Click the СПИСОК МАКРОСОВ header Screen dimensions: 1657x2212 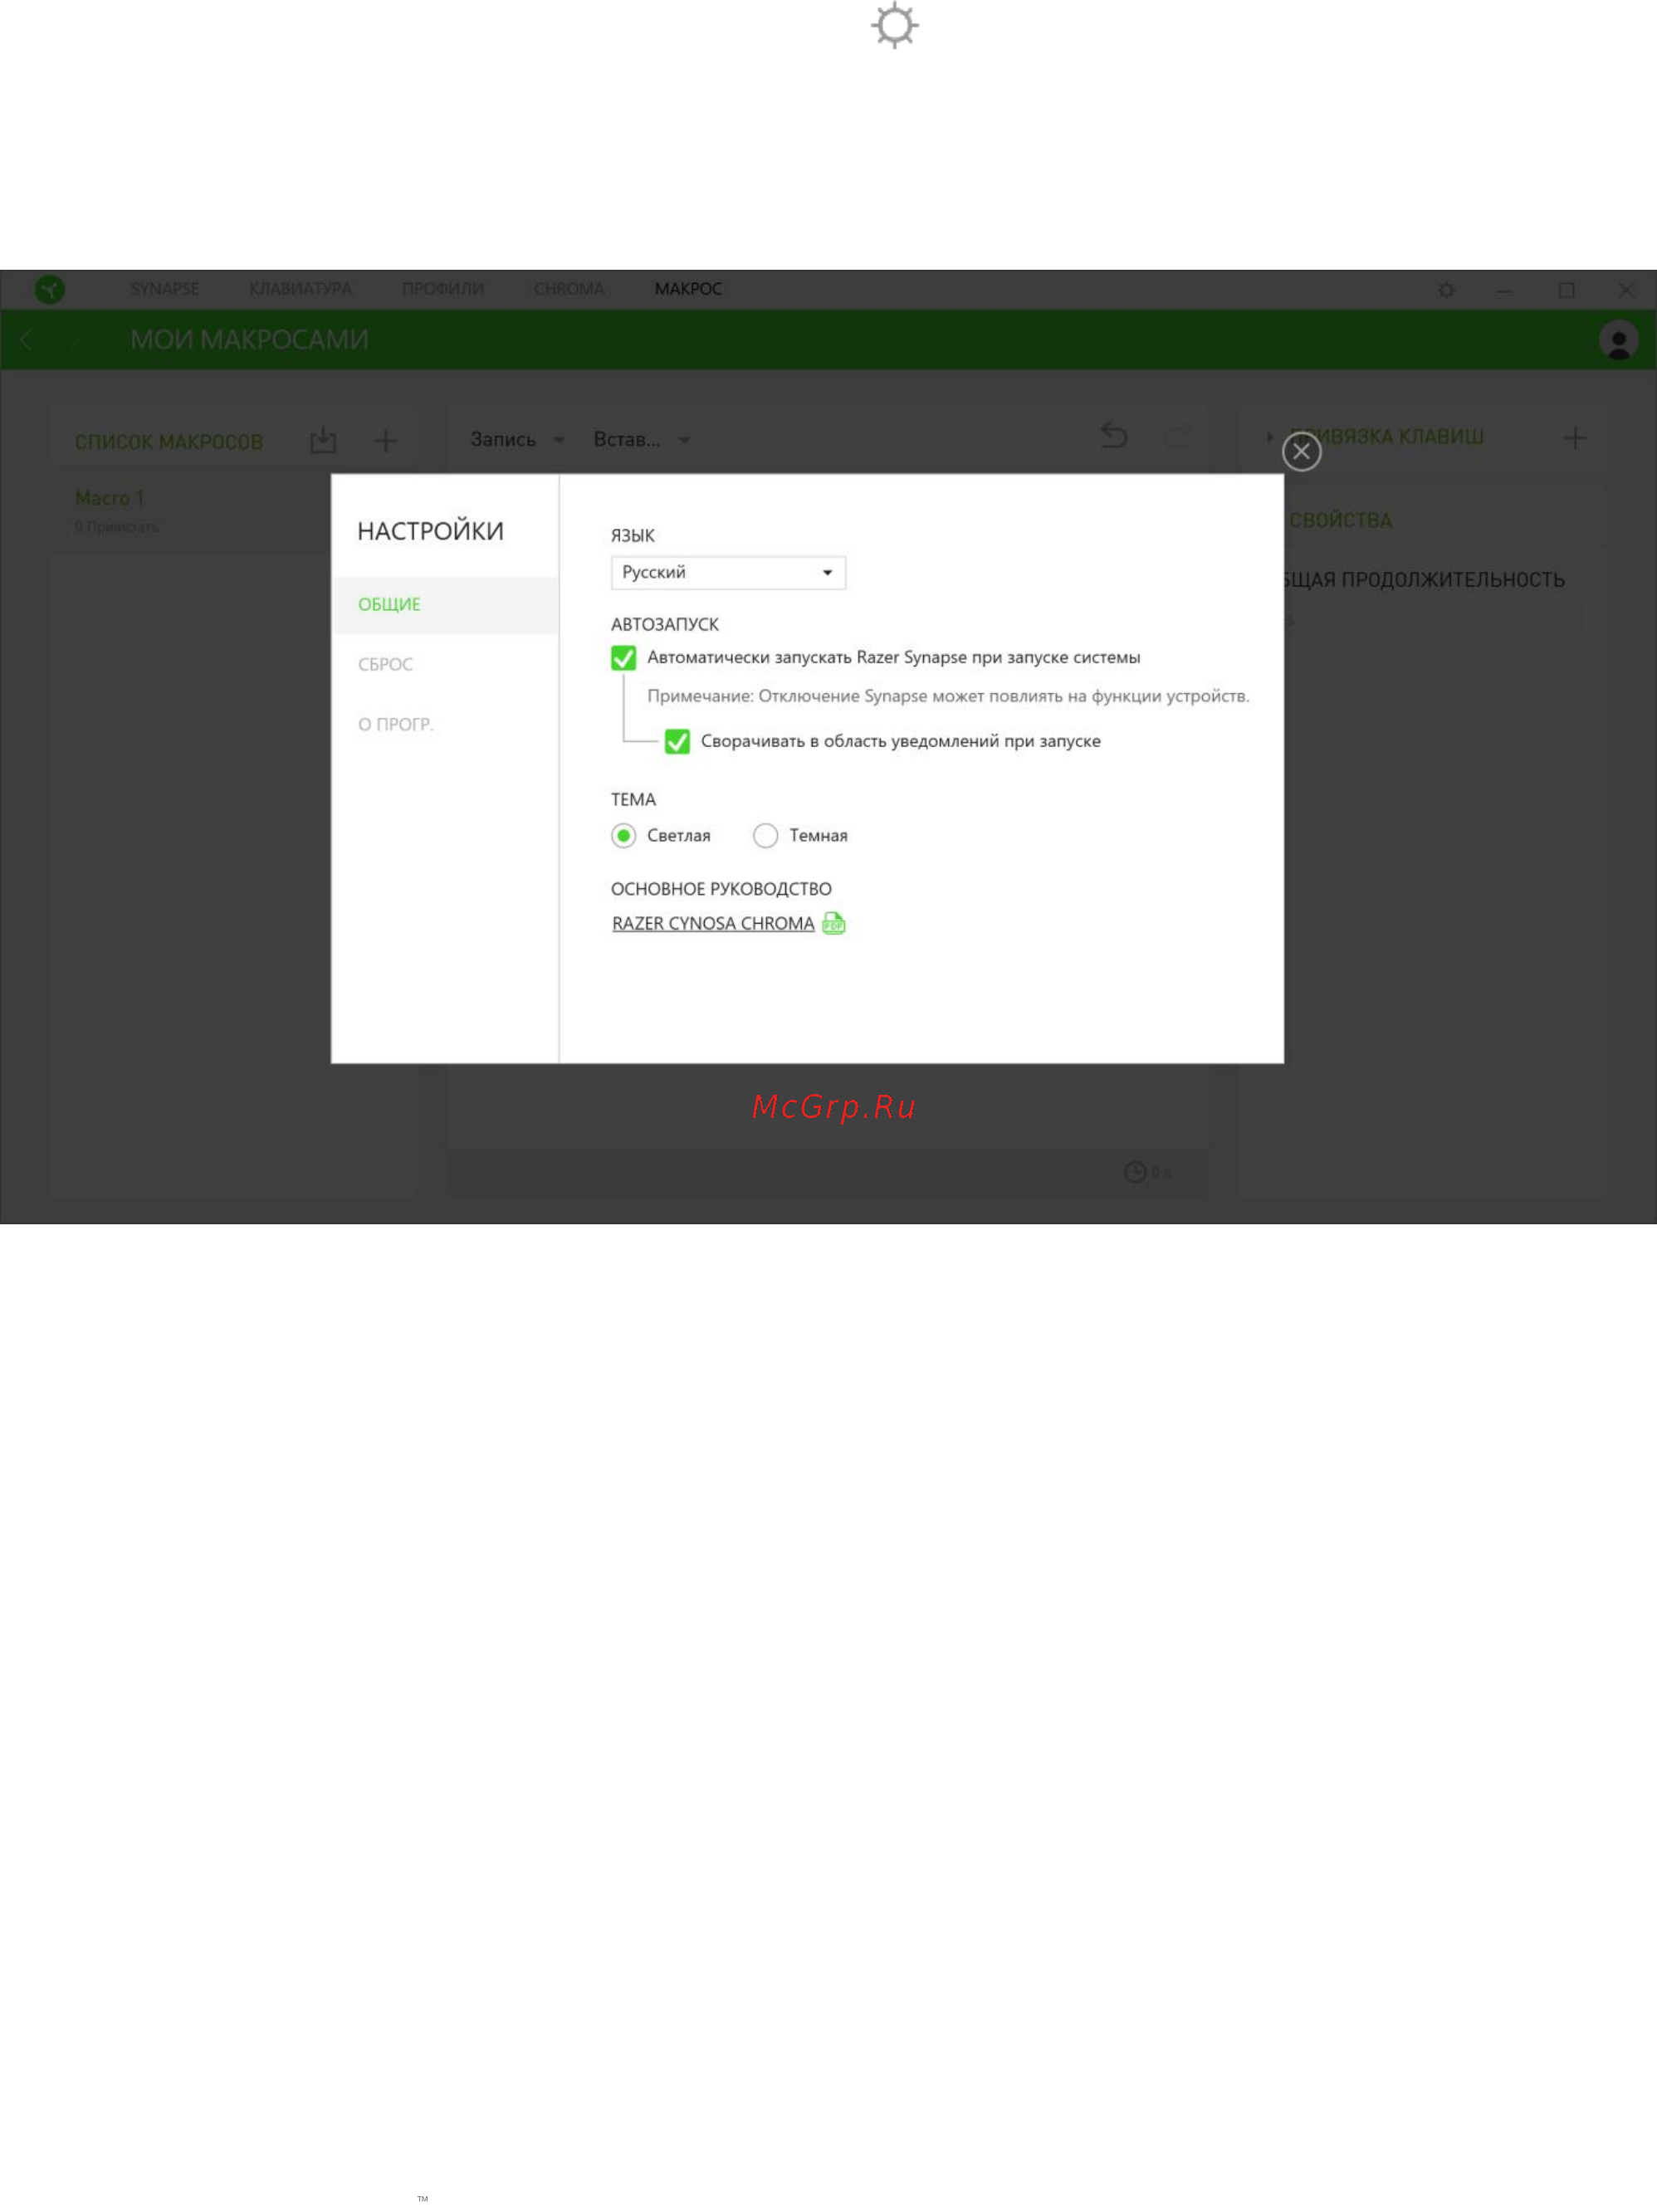(169, 442)
